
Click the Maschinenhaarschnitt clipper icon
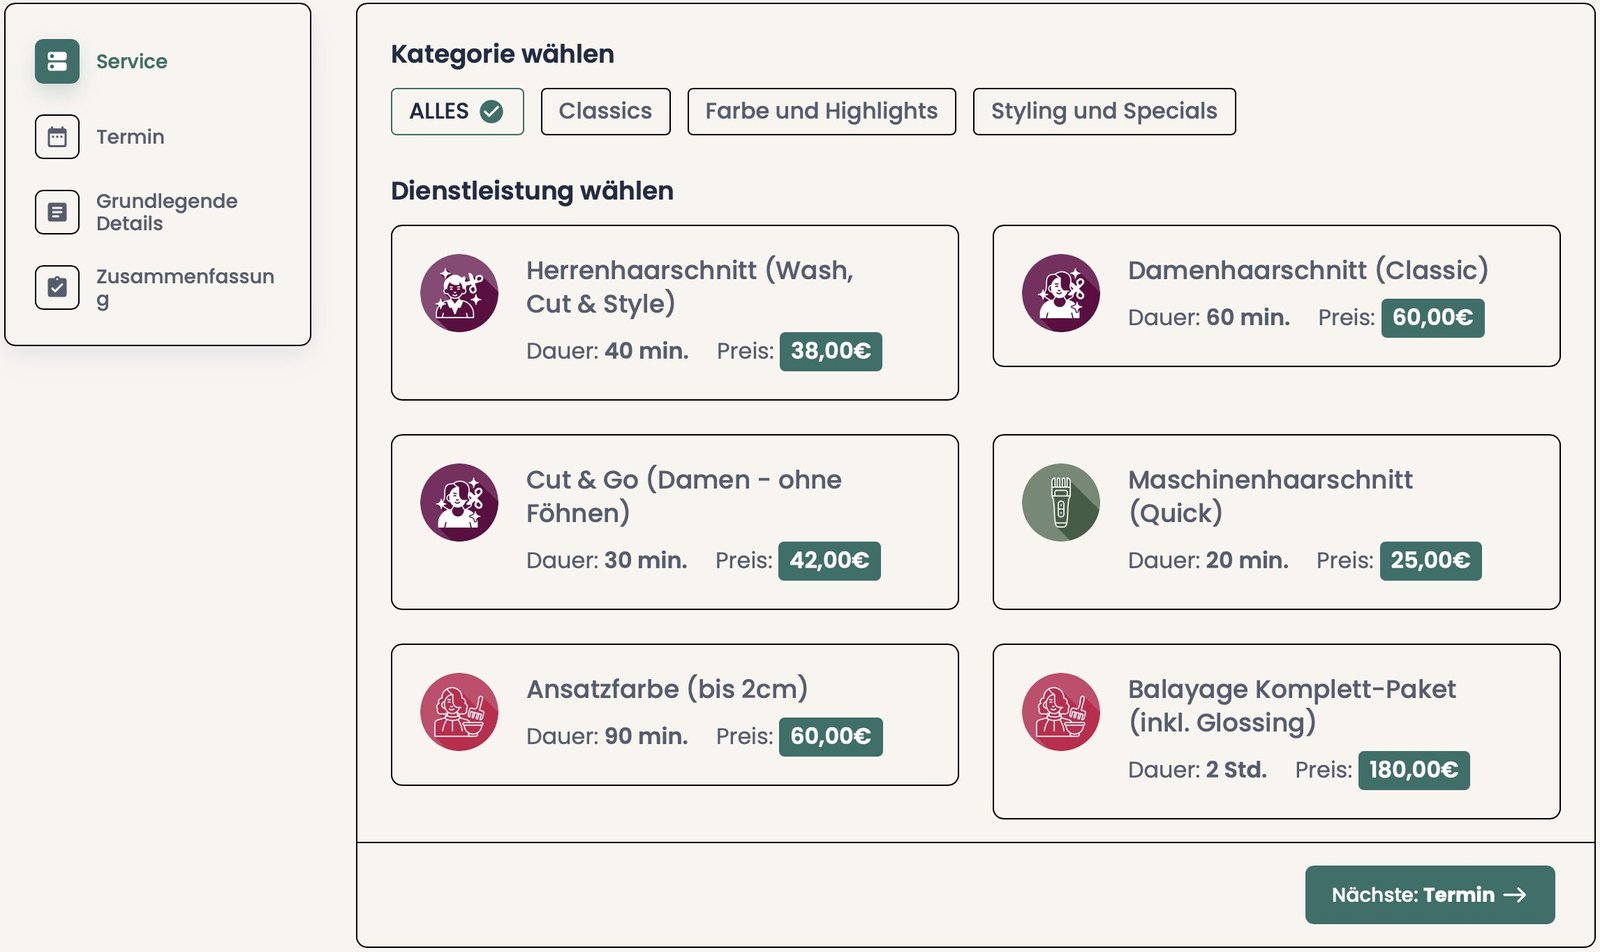pyautogui.click(x=1061, y=502)
